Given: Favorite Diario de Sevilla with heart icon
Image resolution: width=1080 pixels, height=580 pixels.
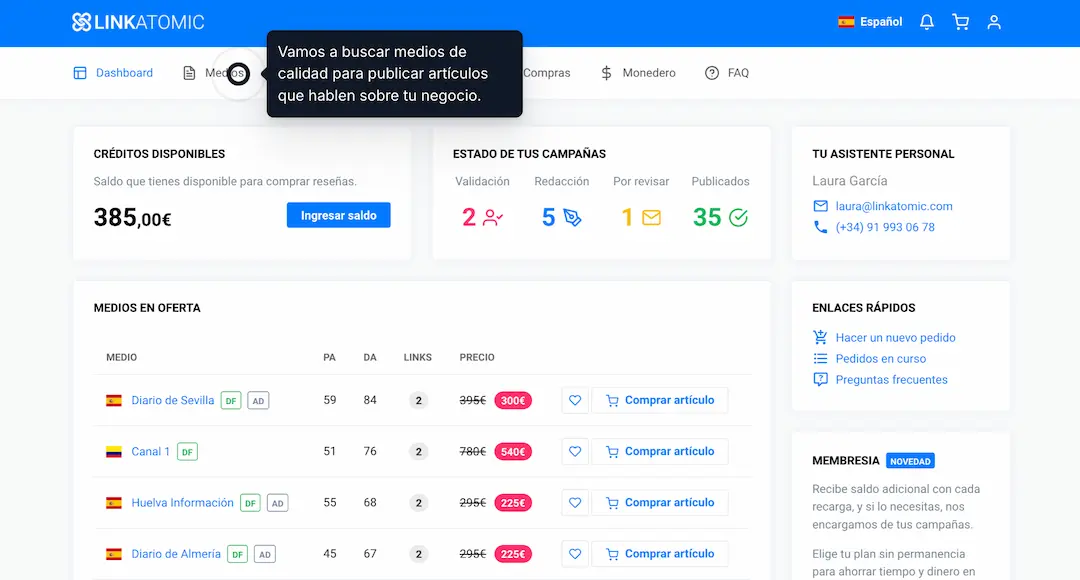Looking at the screenshot, I should pos(575,400).
